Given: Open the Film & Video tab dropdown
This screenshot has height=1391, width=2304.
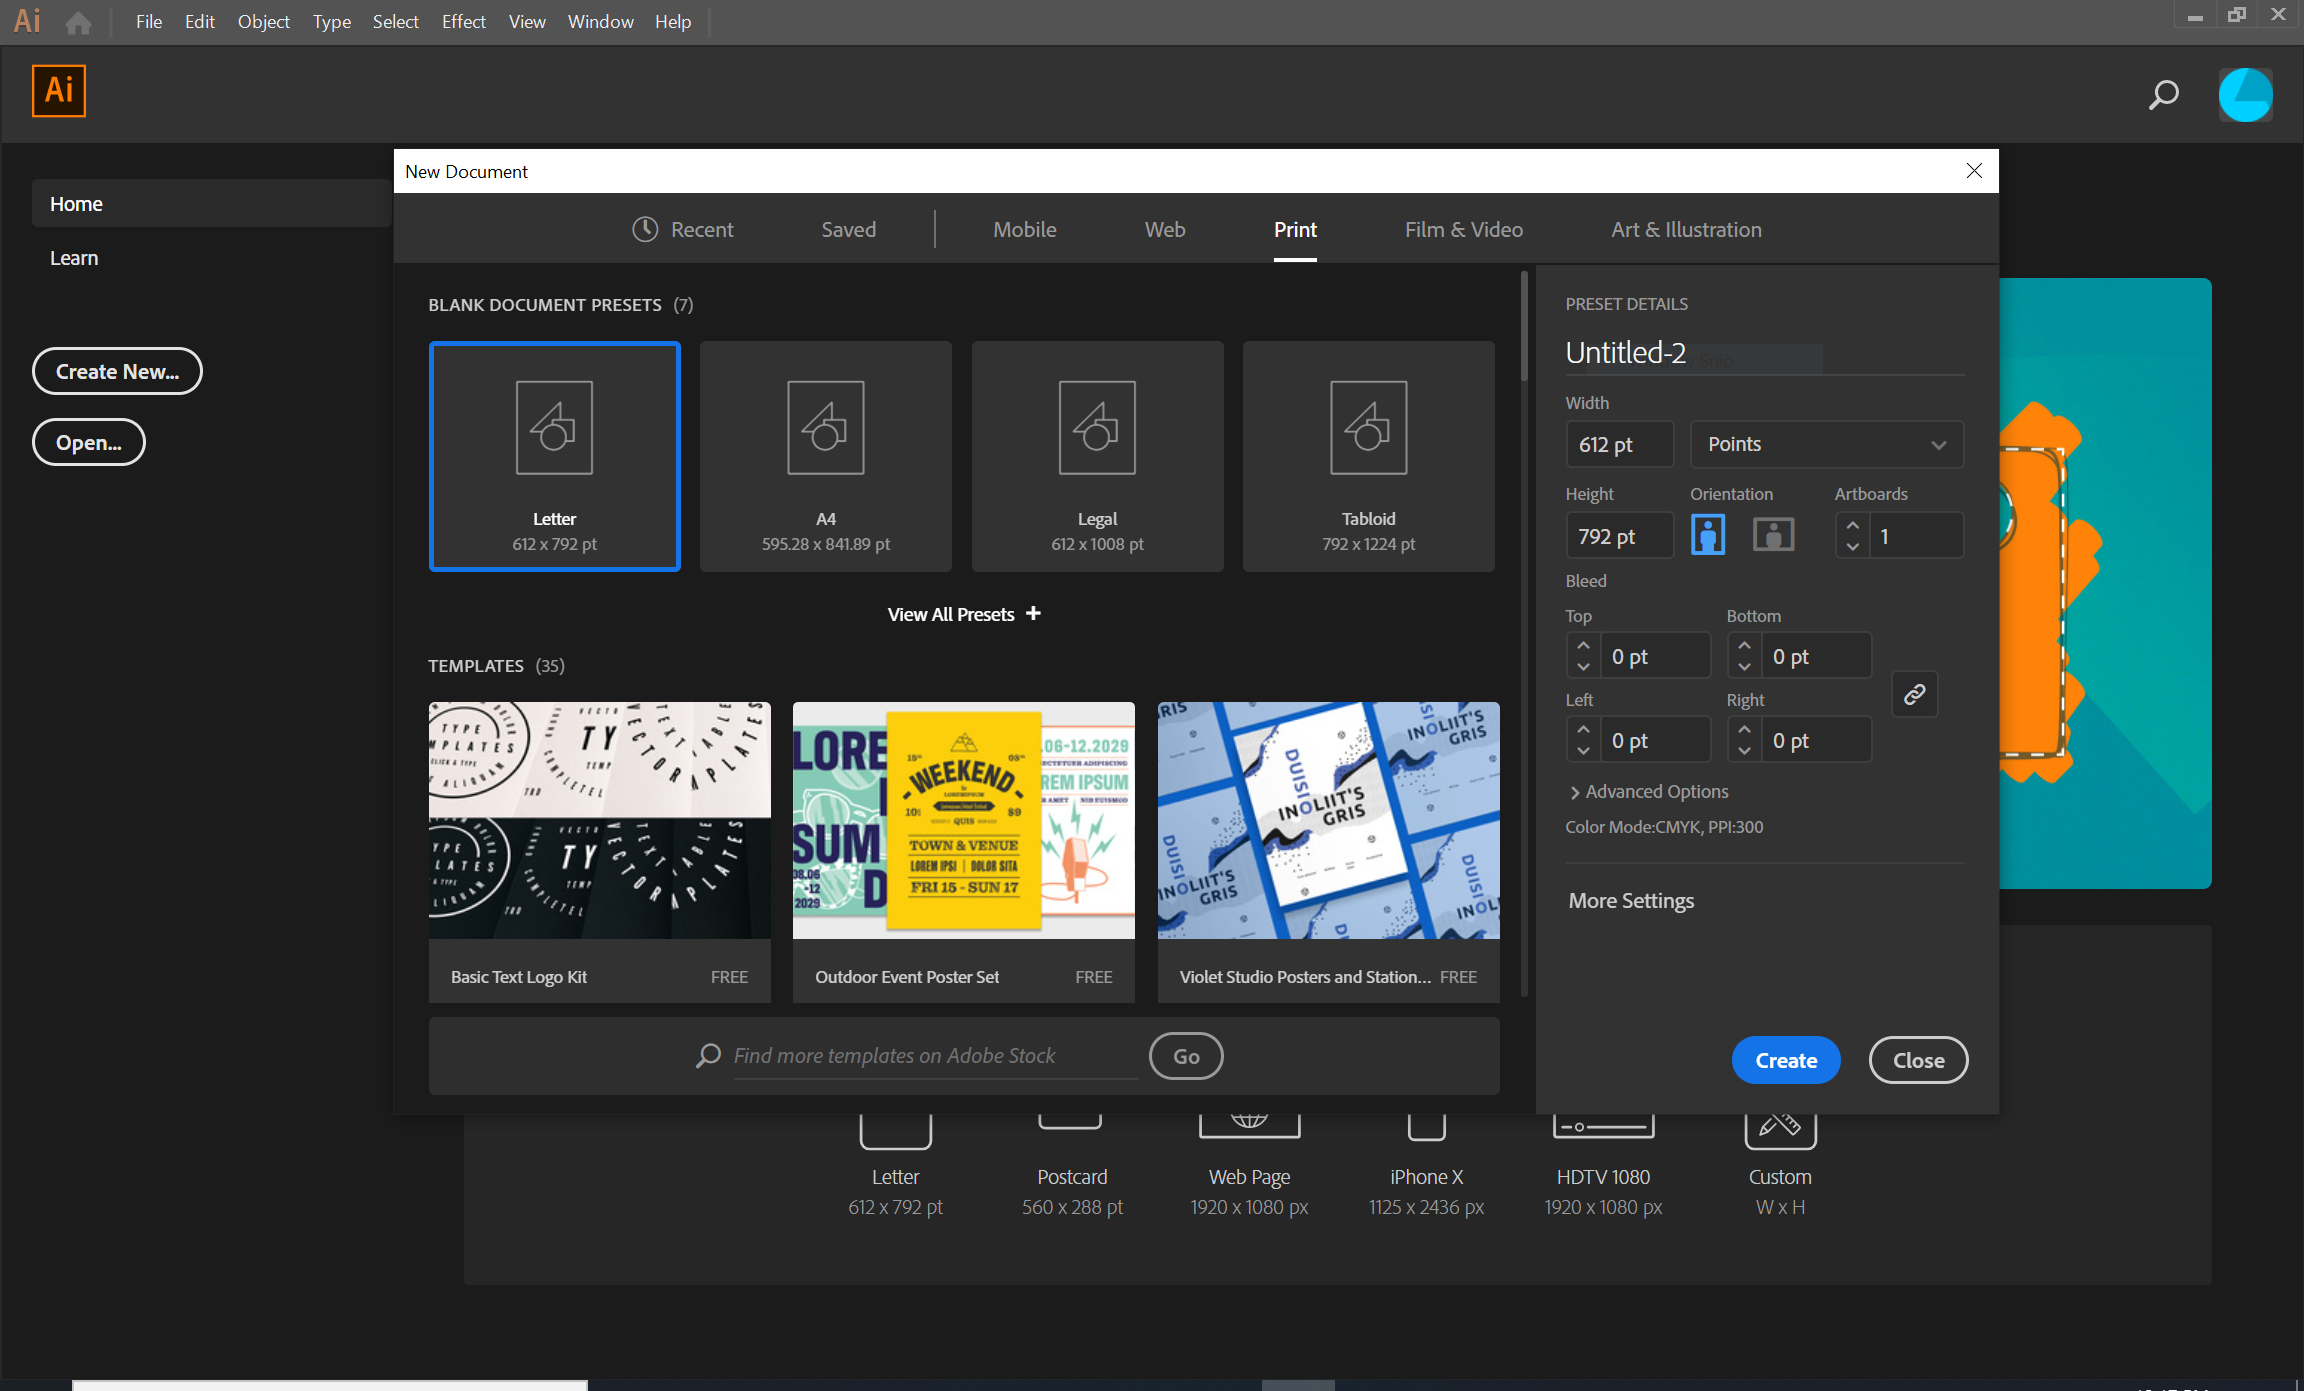Looking at the screenshot, I should 1463,229.
